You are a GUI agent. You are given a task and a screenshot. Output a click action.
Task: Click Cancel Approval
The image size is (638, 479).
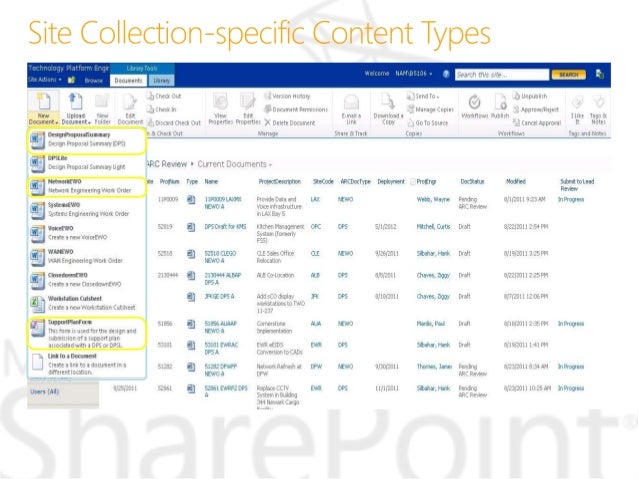point(537,122)
